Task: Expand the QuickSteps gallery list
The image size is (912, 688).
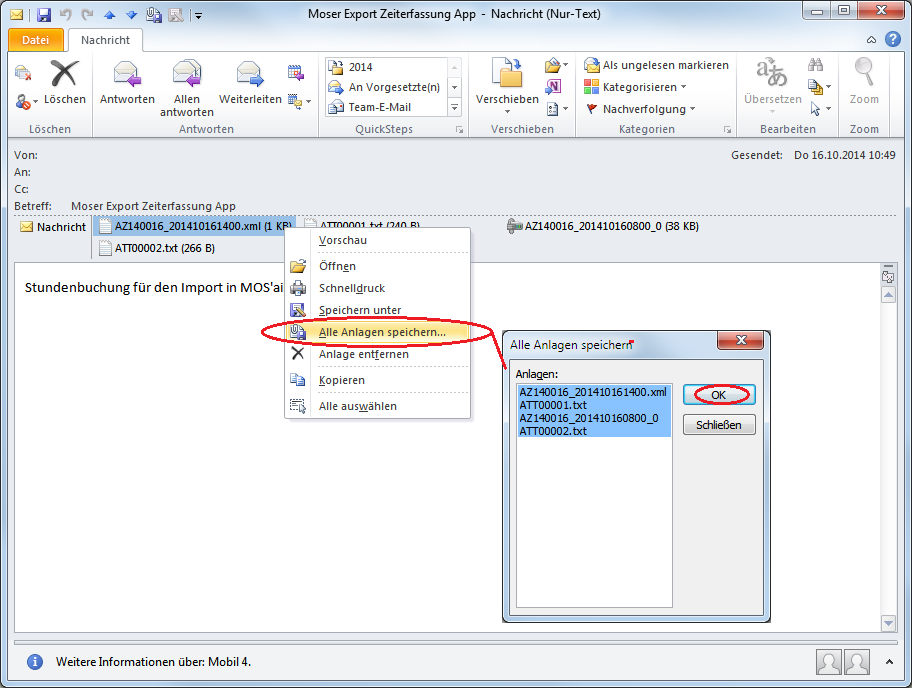Action: (454, 108)
